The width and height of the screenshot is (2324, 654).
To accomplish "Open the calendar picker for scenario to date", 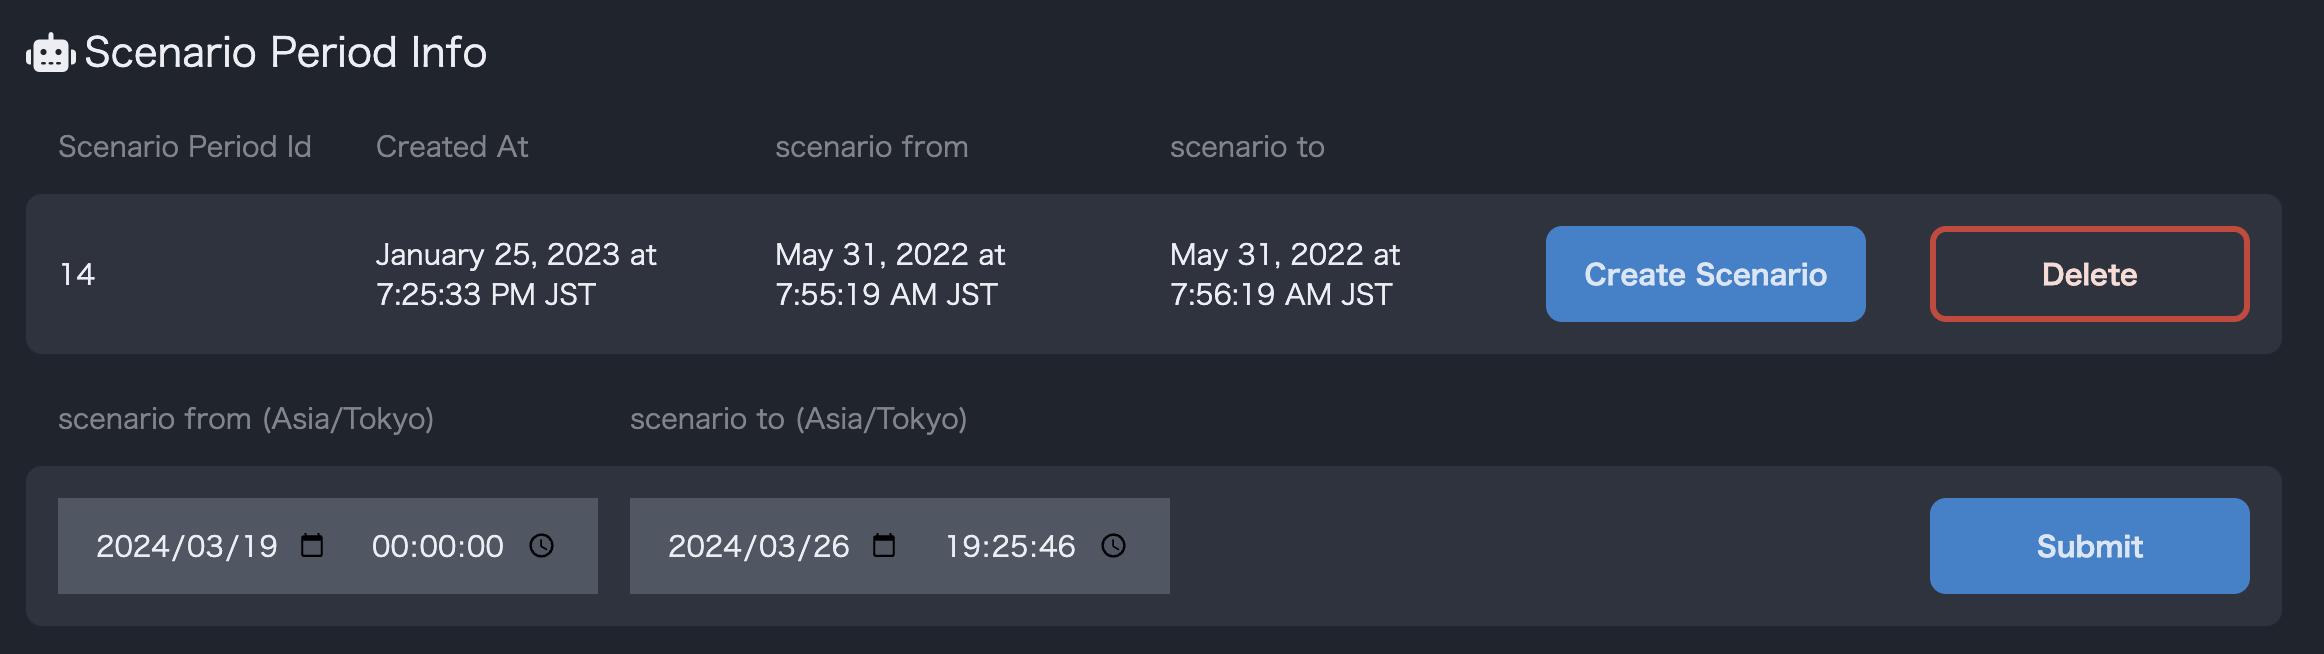I will tap(884, 546).
